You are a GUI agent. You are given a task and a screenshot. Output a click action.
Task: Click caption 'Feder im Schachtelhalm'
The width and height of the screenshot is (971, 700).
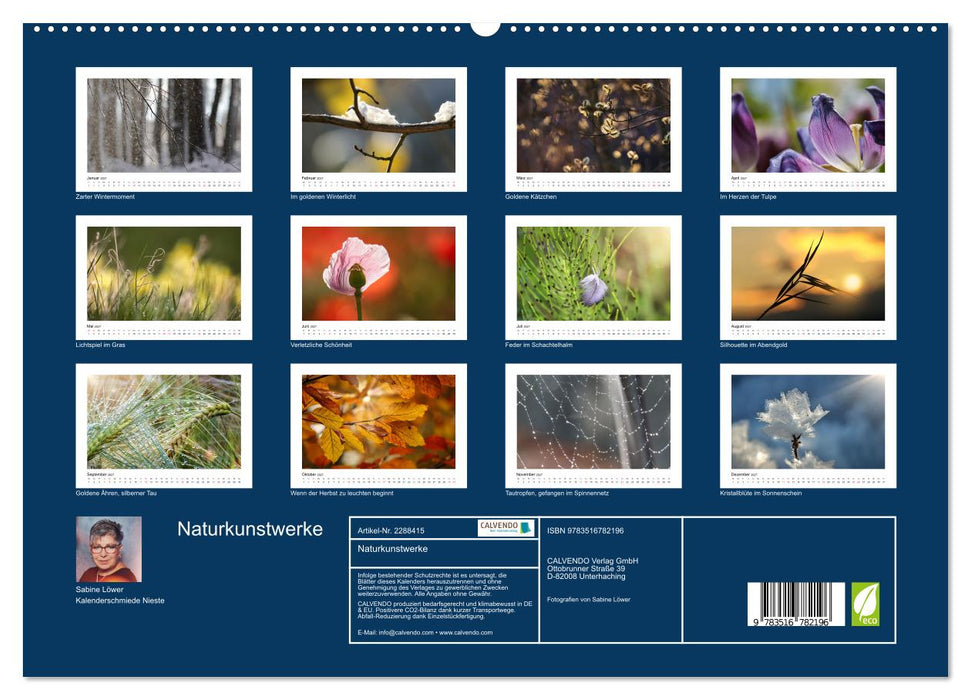[x=539, y=345]
